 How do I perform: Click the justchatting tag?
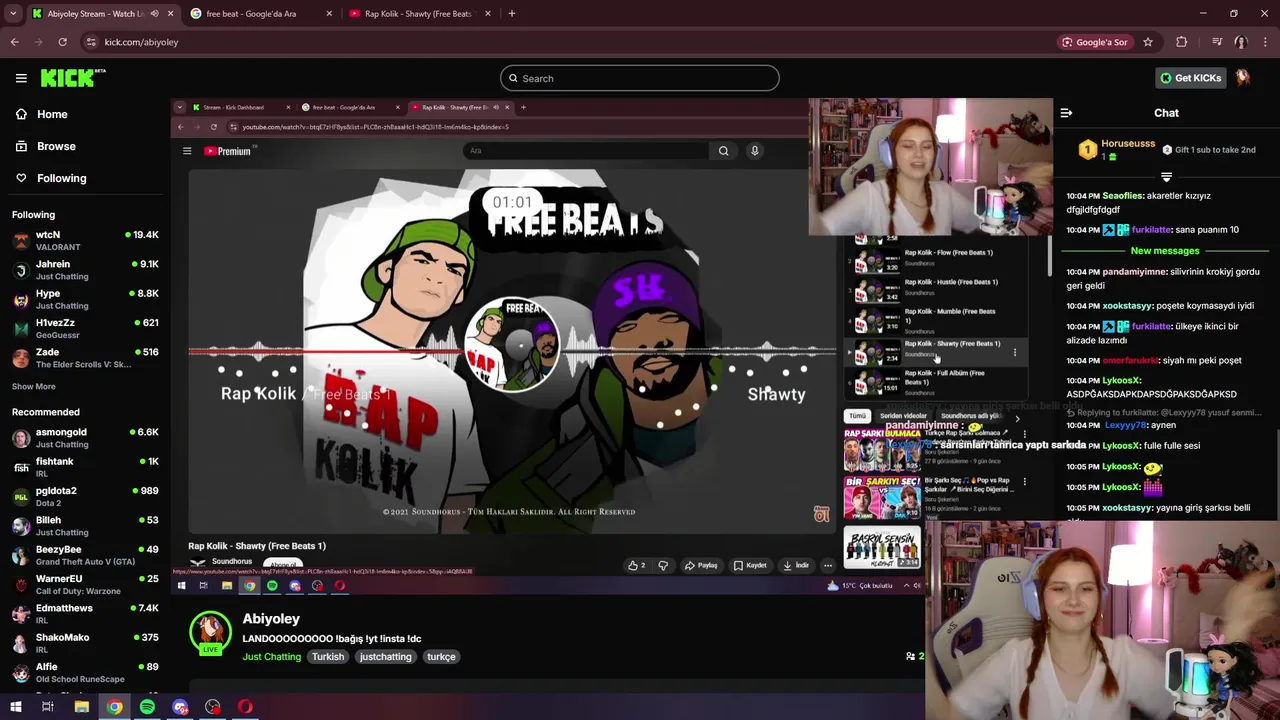click(386, 657)
